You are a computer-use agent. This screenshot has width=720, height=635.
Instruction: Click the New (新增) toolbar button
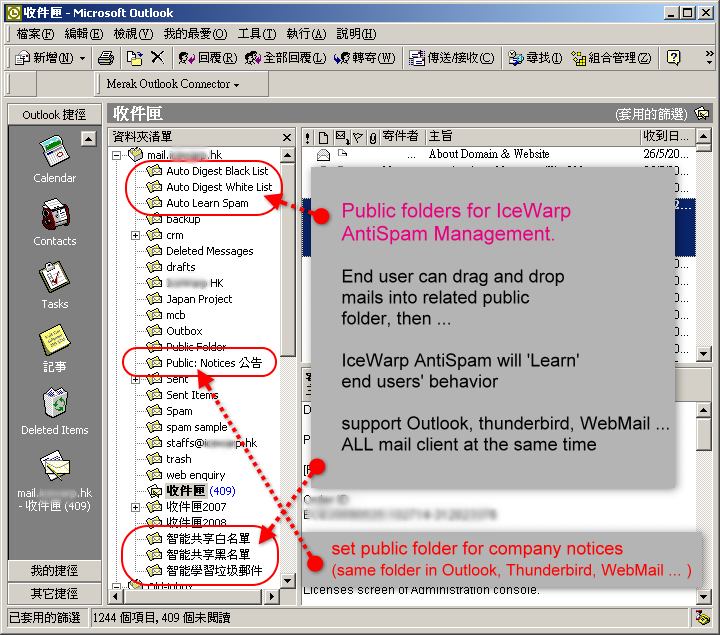pos(44,58)
